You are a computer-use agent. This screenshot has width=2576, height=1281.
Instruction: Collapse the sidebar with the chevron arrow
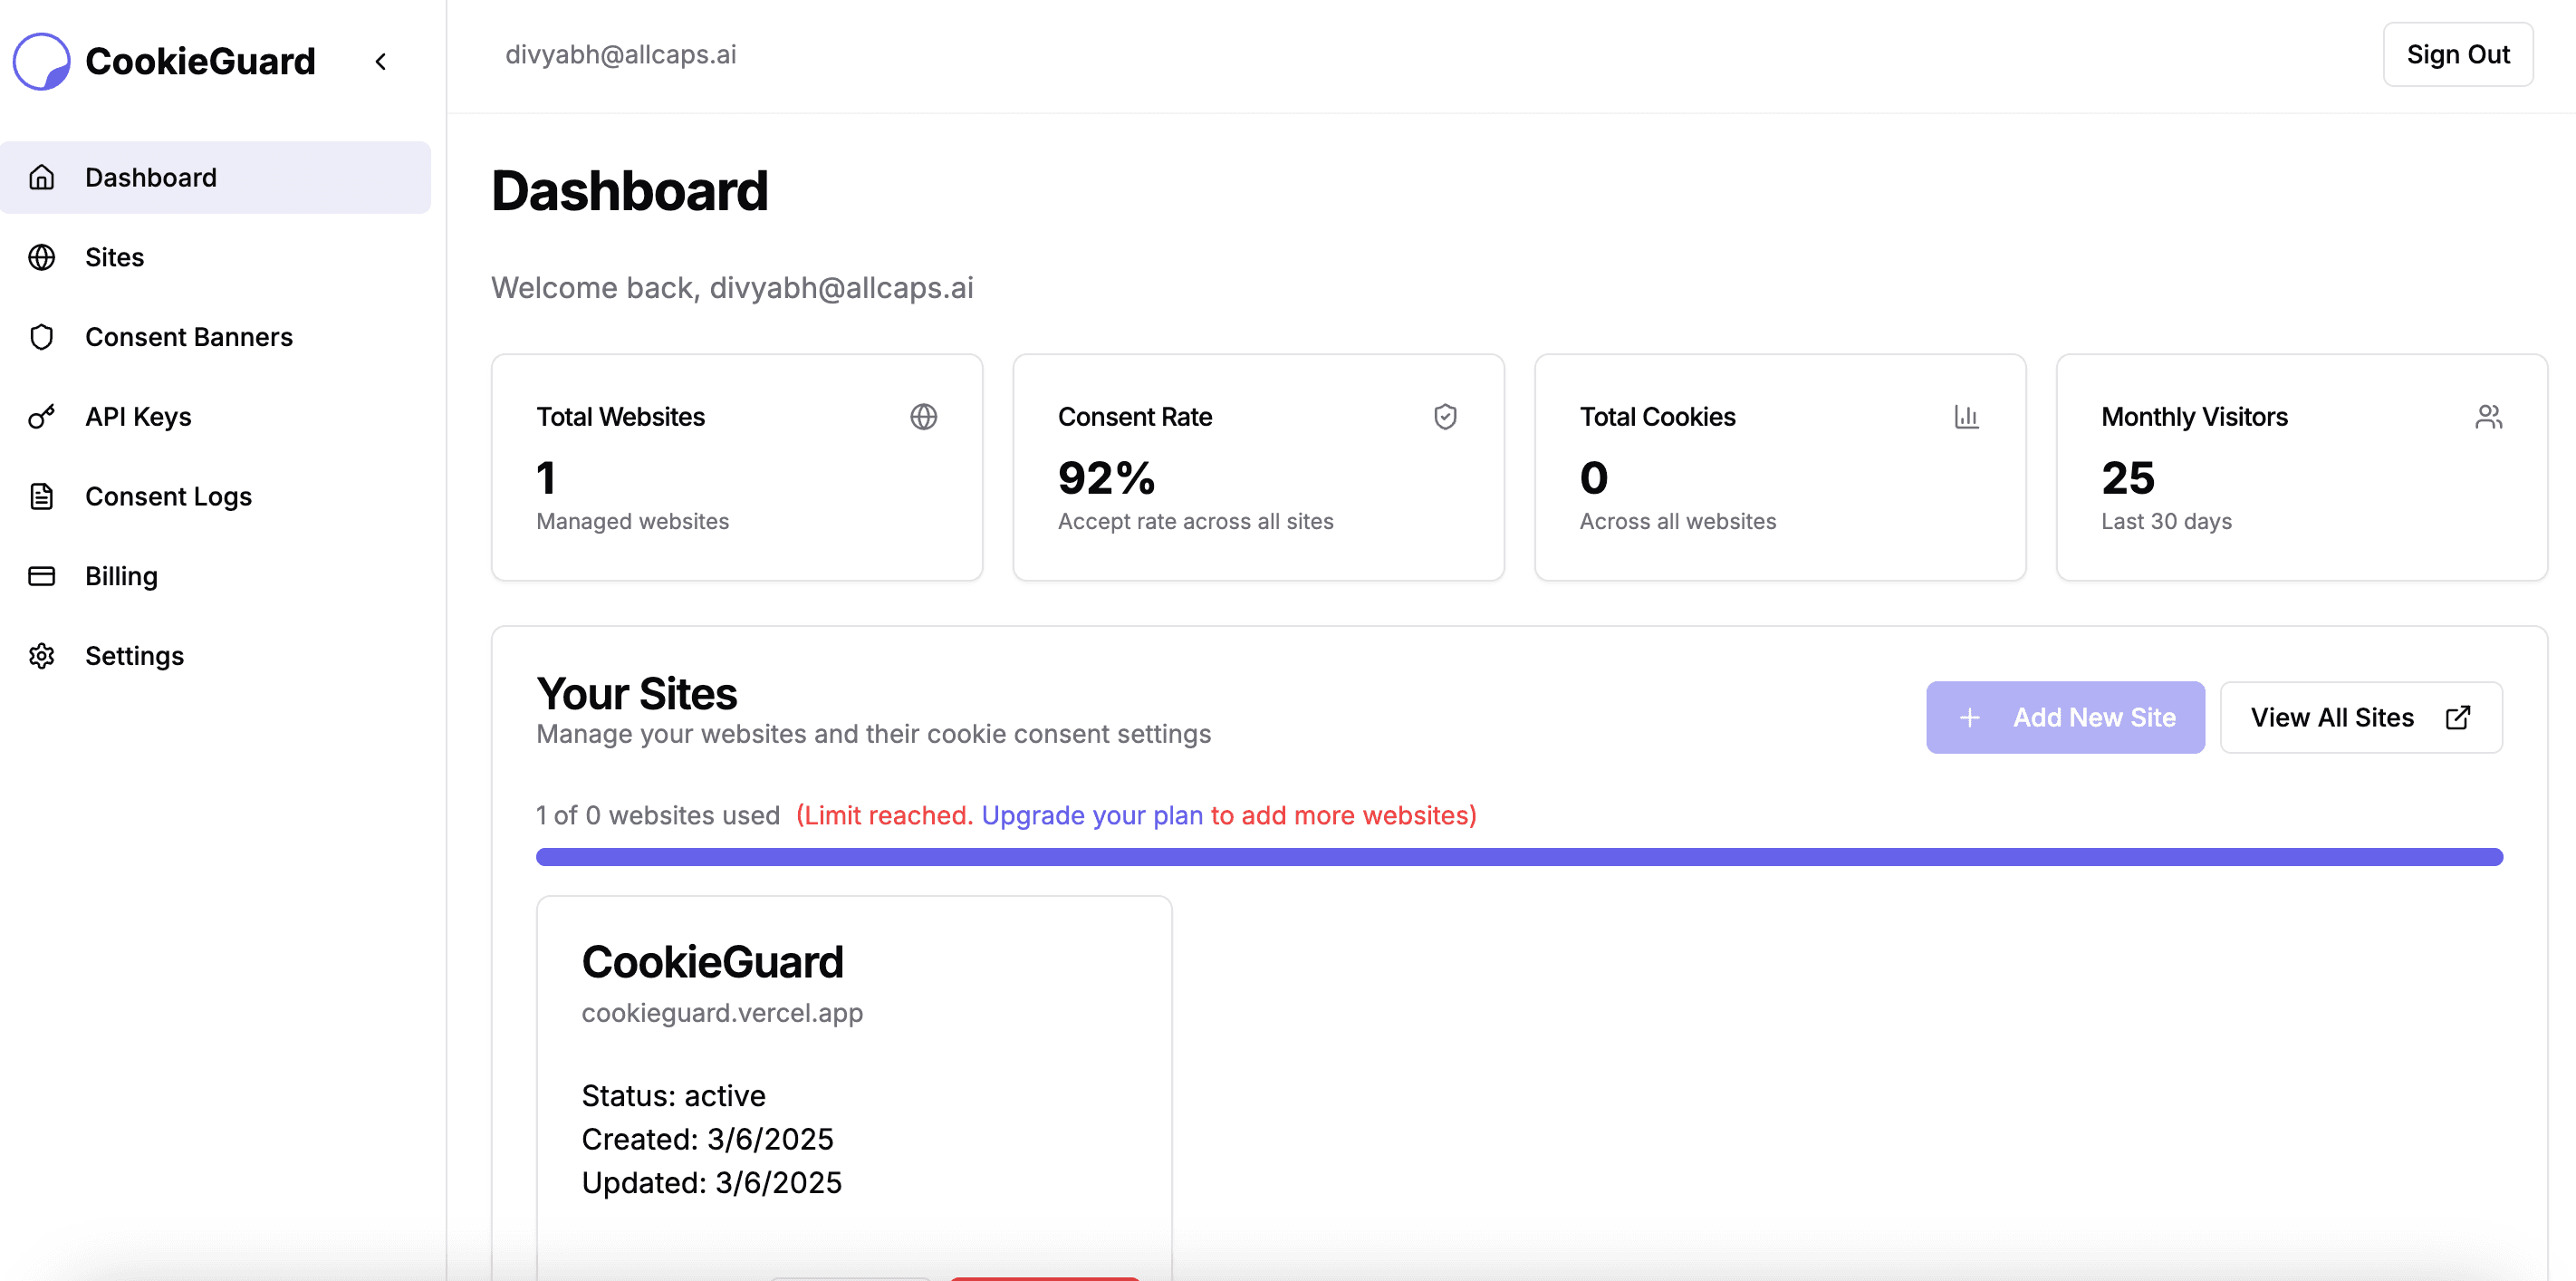[x=380, y=62]
